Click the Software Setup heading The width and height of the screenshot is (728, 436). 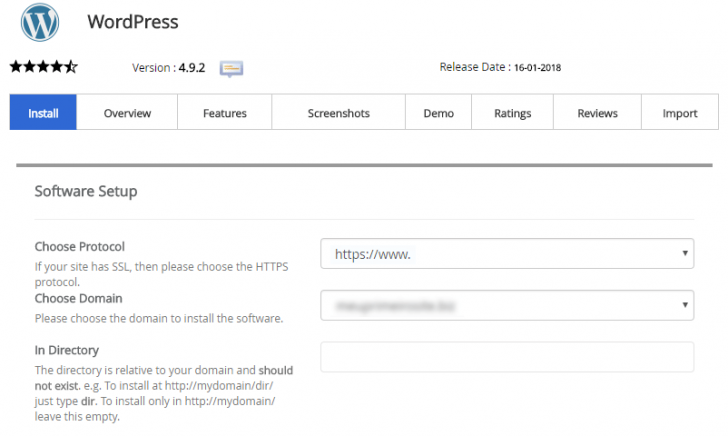pos(86,191)
